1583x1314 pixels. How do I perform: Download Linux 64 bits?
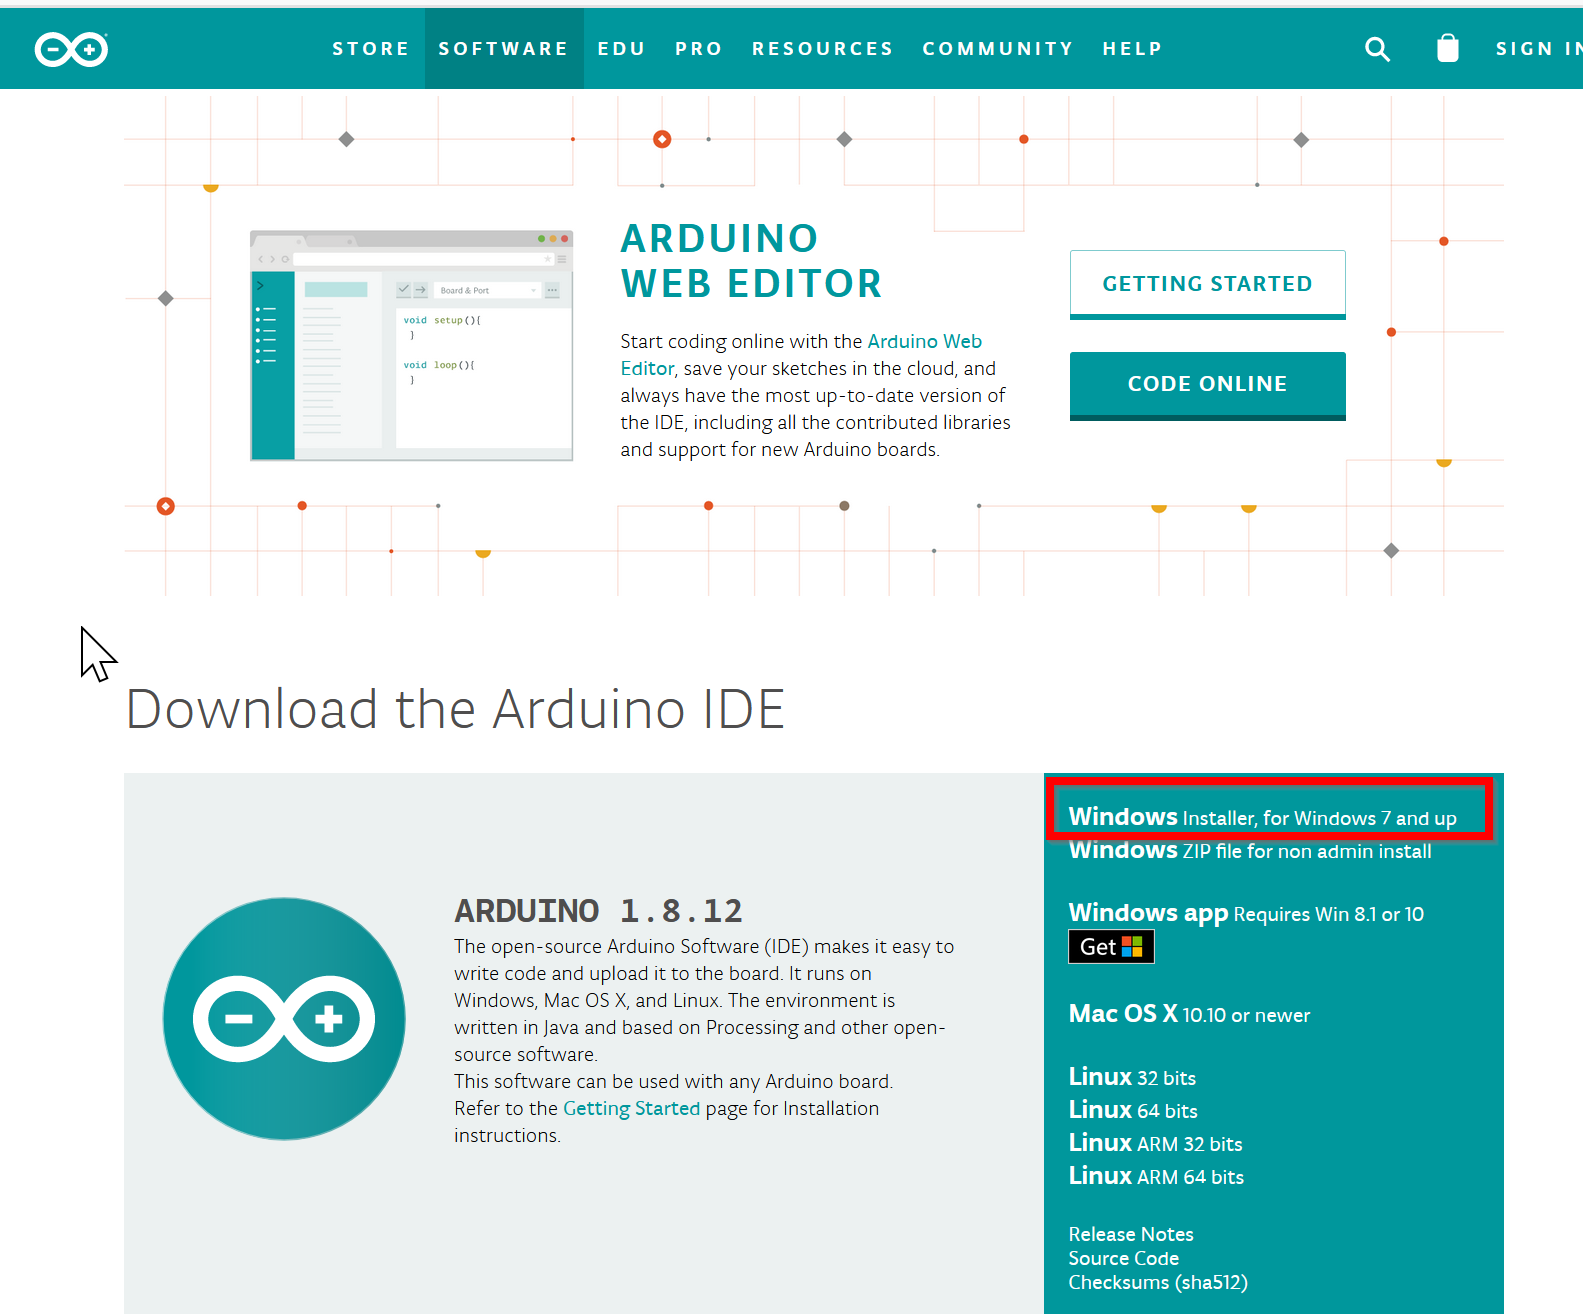click(x=1133, y=1110)
